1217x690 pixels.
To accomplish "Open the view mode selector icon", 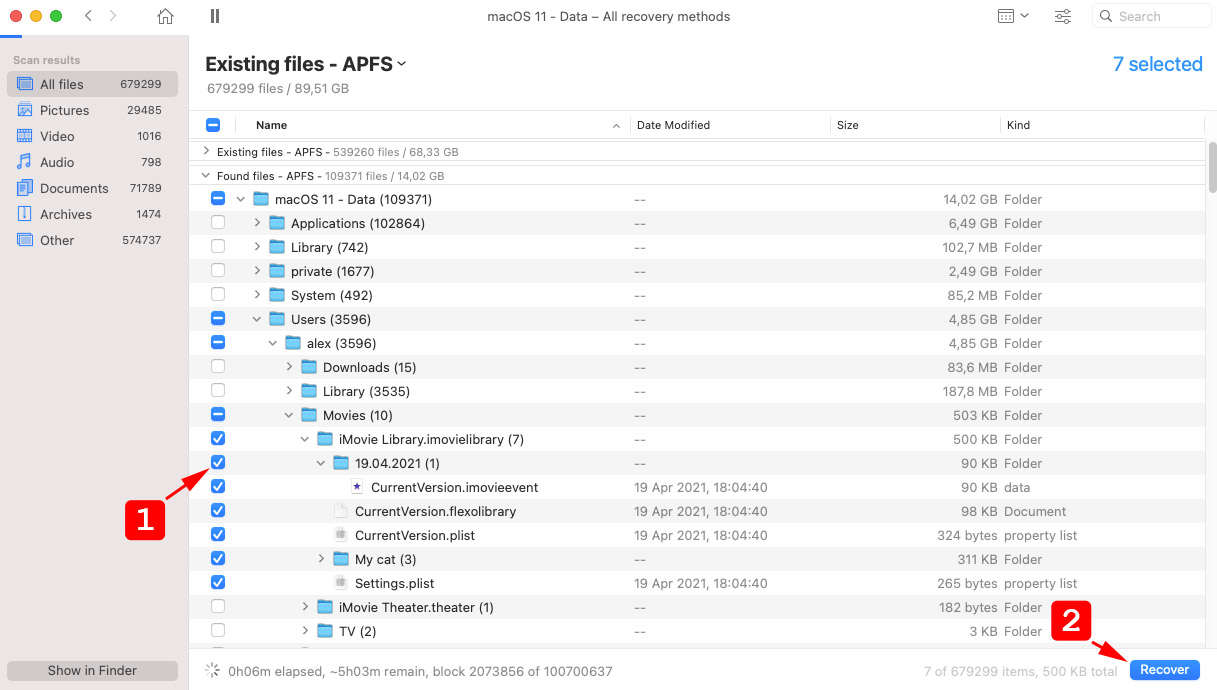I will click(1013, 16).
